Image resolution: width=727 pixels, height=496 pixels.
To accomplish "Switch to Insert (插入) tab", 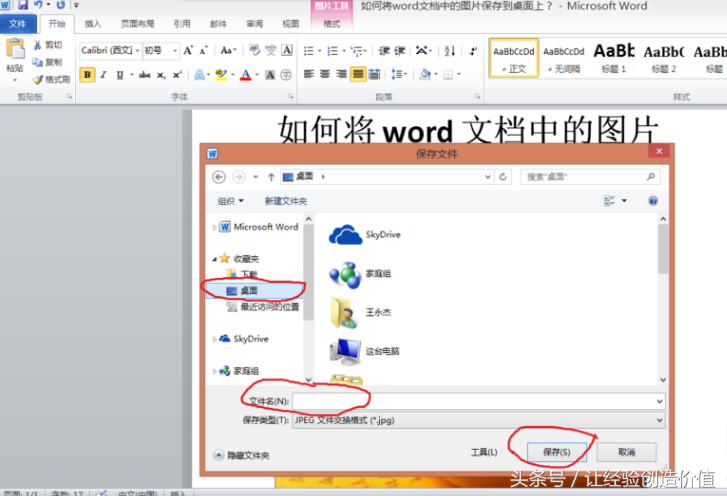I will pyautogui.click(x=93, y=24).
